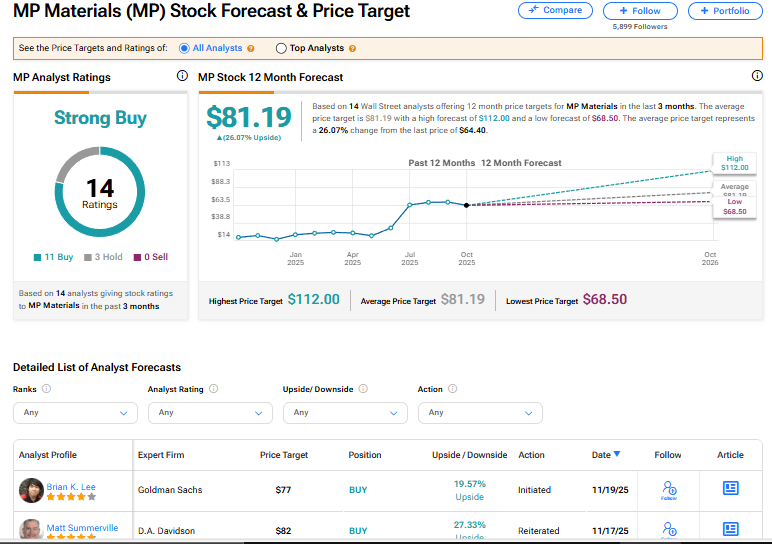Open Brian K. Lee analyst profile link
772x544 pixels.
pyautogui.click(x=71, y=487)
